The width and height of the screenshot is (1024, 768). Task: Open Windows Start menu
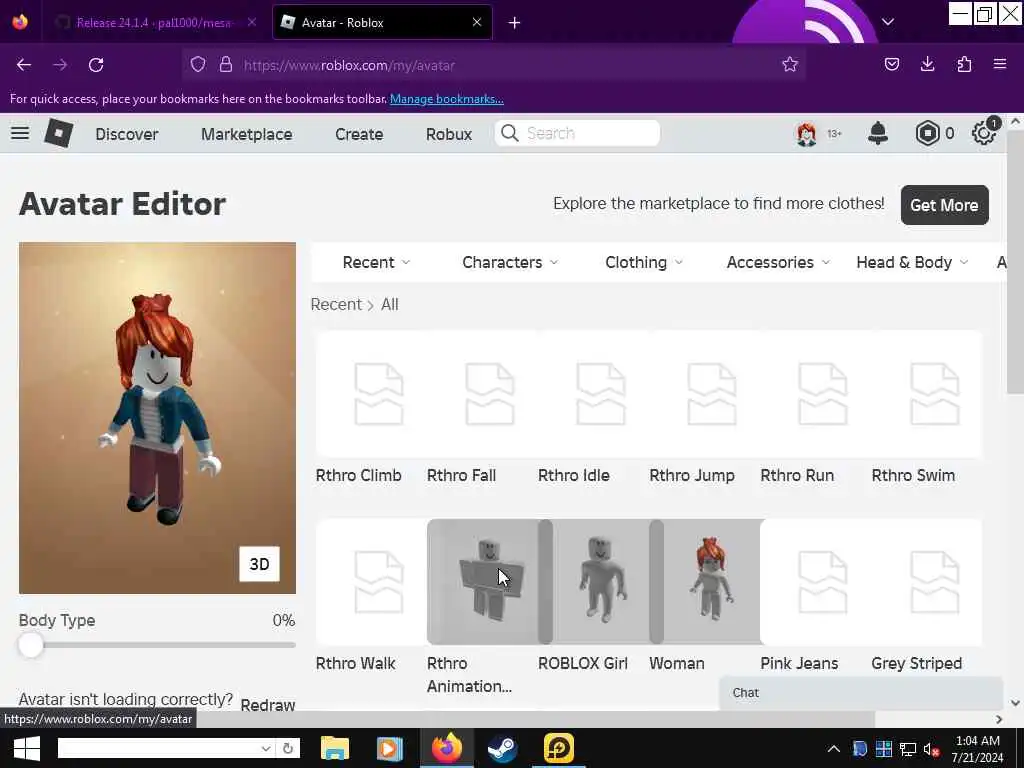coord(27,748)
